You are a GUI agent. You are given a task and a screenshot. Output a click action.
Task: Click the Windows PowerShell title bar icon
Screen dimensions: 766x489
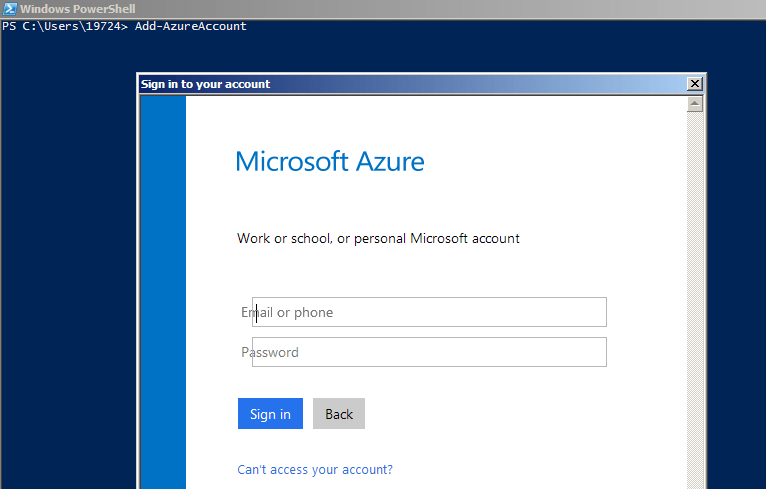pos(9,9)
